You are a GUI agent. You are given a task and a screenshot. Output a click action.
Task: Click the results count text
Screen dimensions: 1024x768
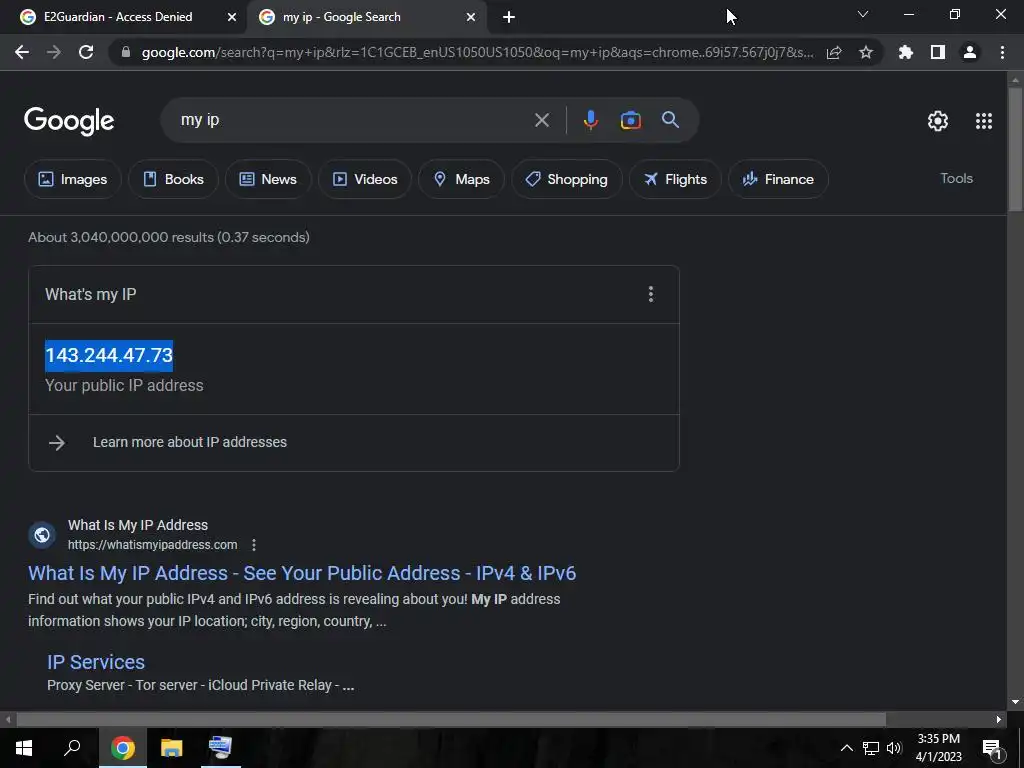point(168,237)
